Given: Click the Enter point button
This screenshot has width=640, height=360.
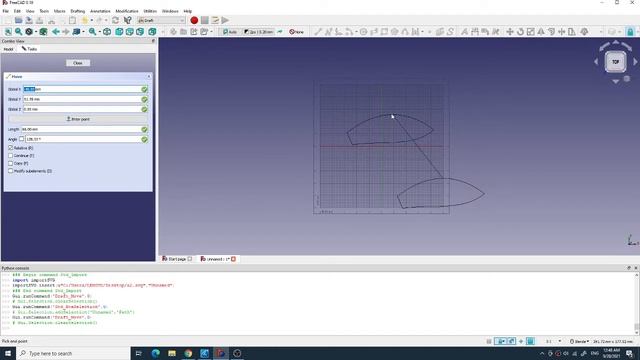Looking at the screenshot, I should coord(78,119).
